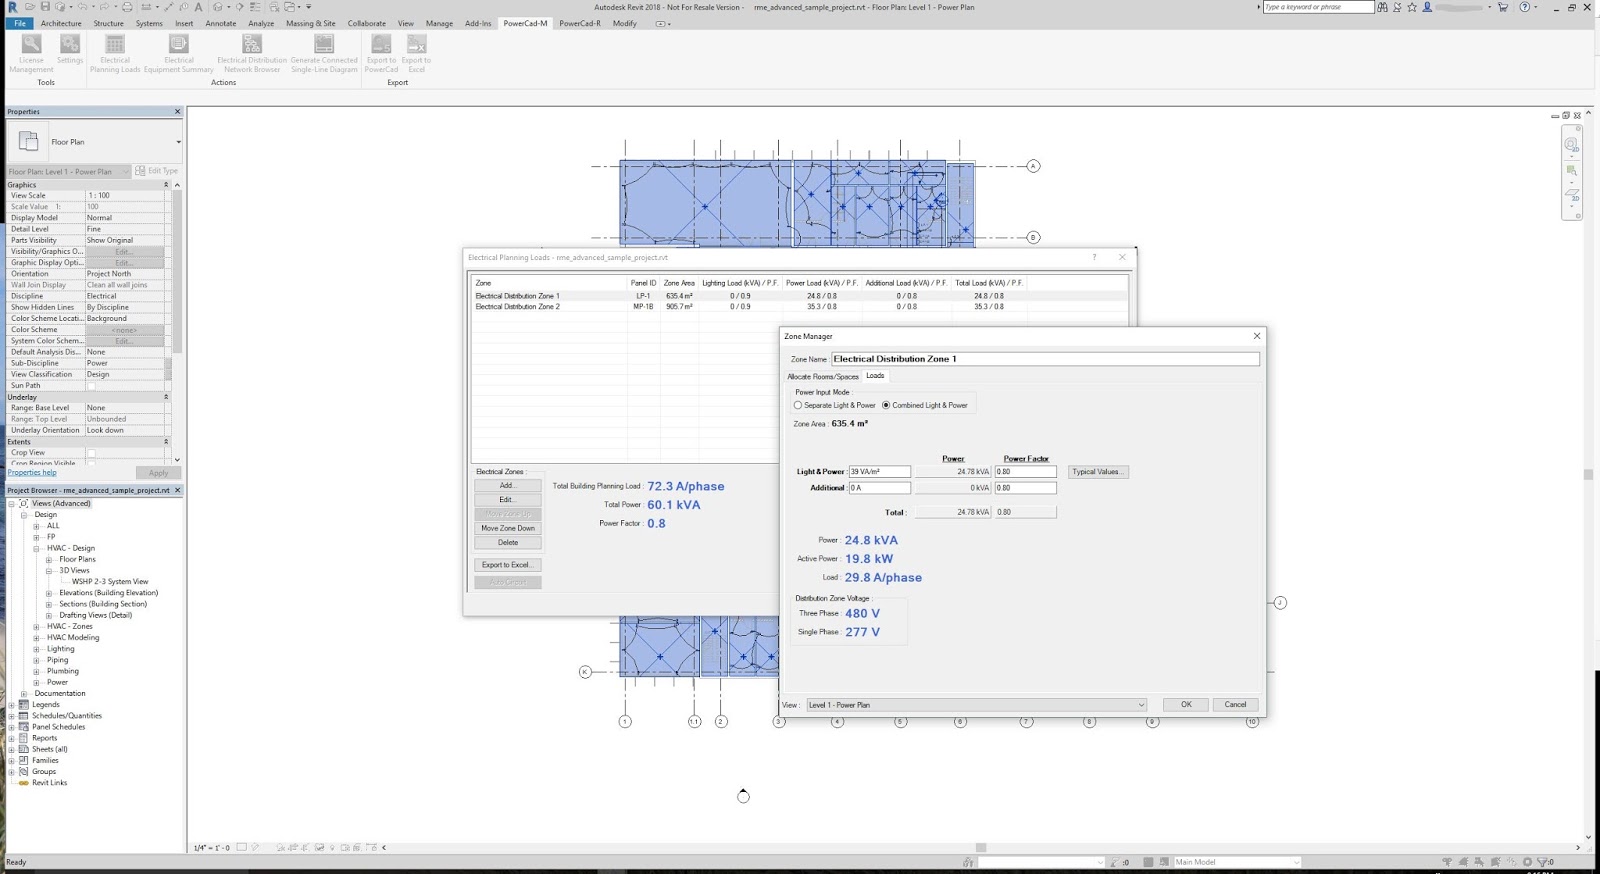Click the Light & Power 39 VA/m² field
Screen dimensions: 1600x874
click(880, 472)
